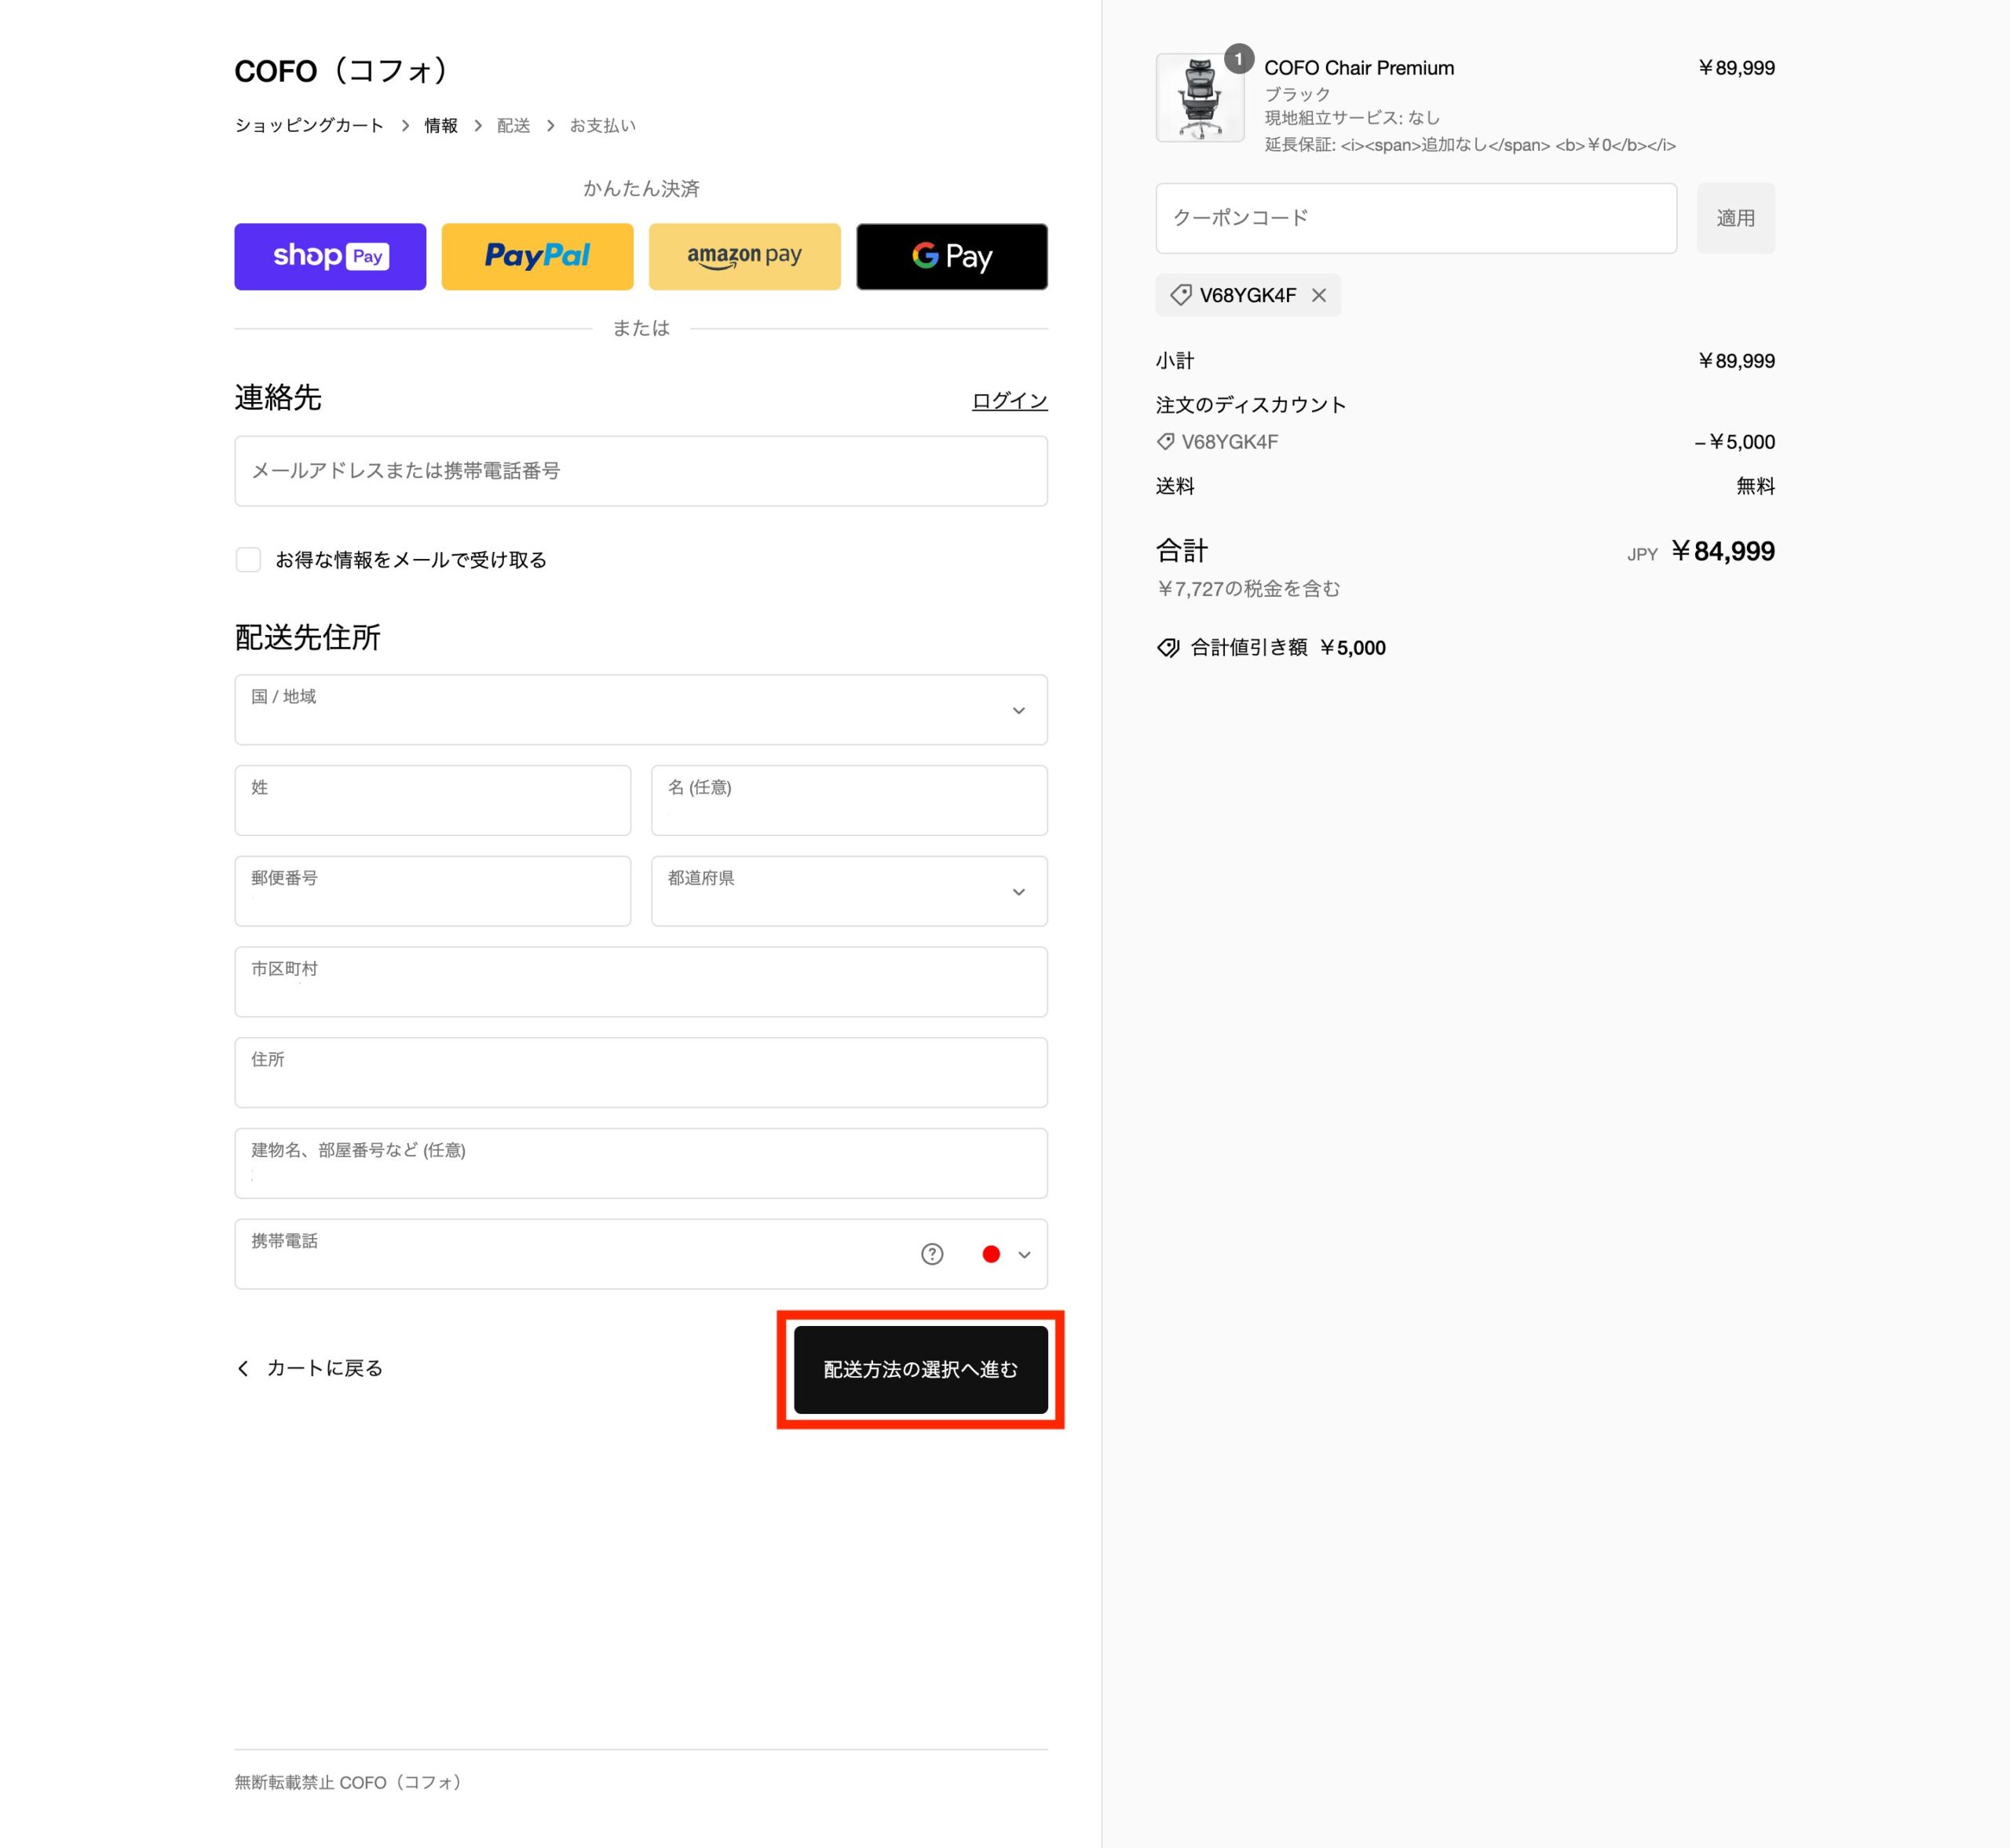Screen dimensions: 2010x1848
Task: Select the お支払い breadcrumb step
Action: [603, 125]
